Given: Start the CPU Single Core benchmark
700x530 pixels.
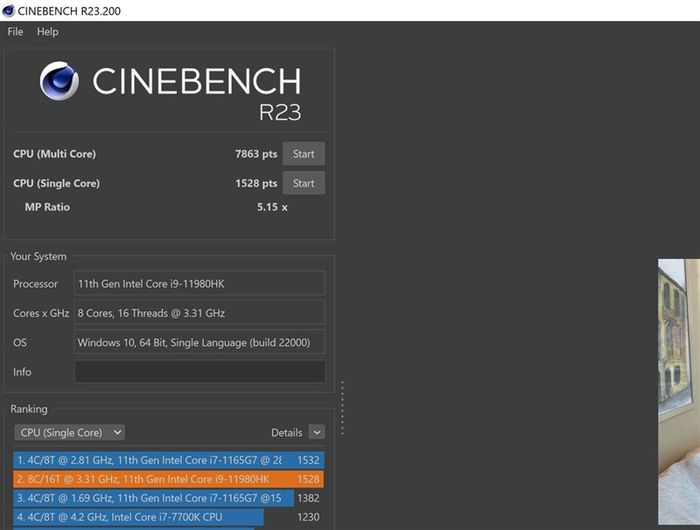Looking at the screenshot, I should tap(304, 183).
